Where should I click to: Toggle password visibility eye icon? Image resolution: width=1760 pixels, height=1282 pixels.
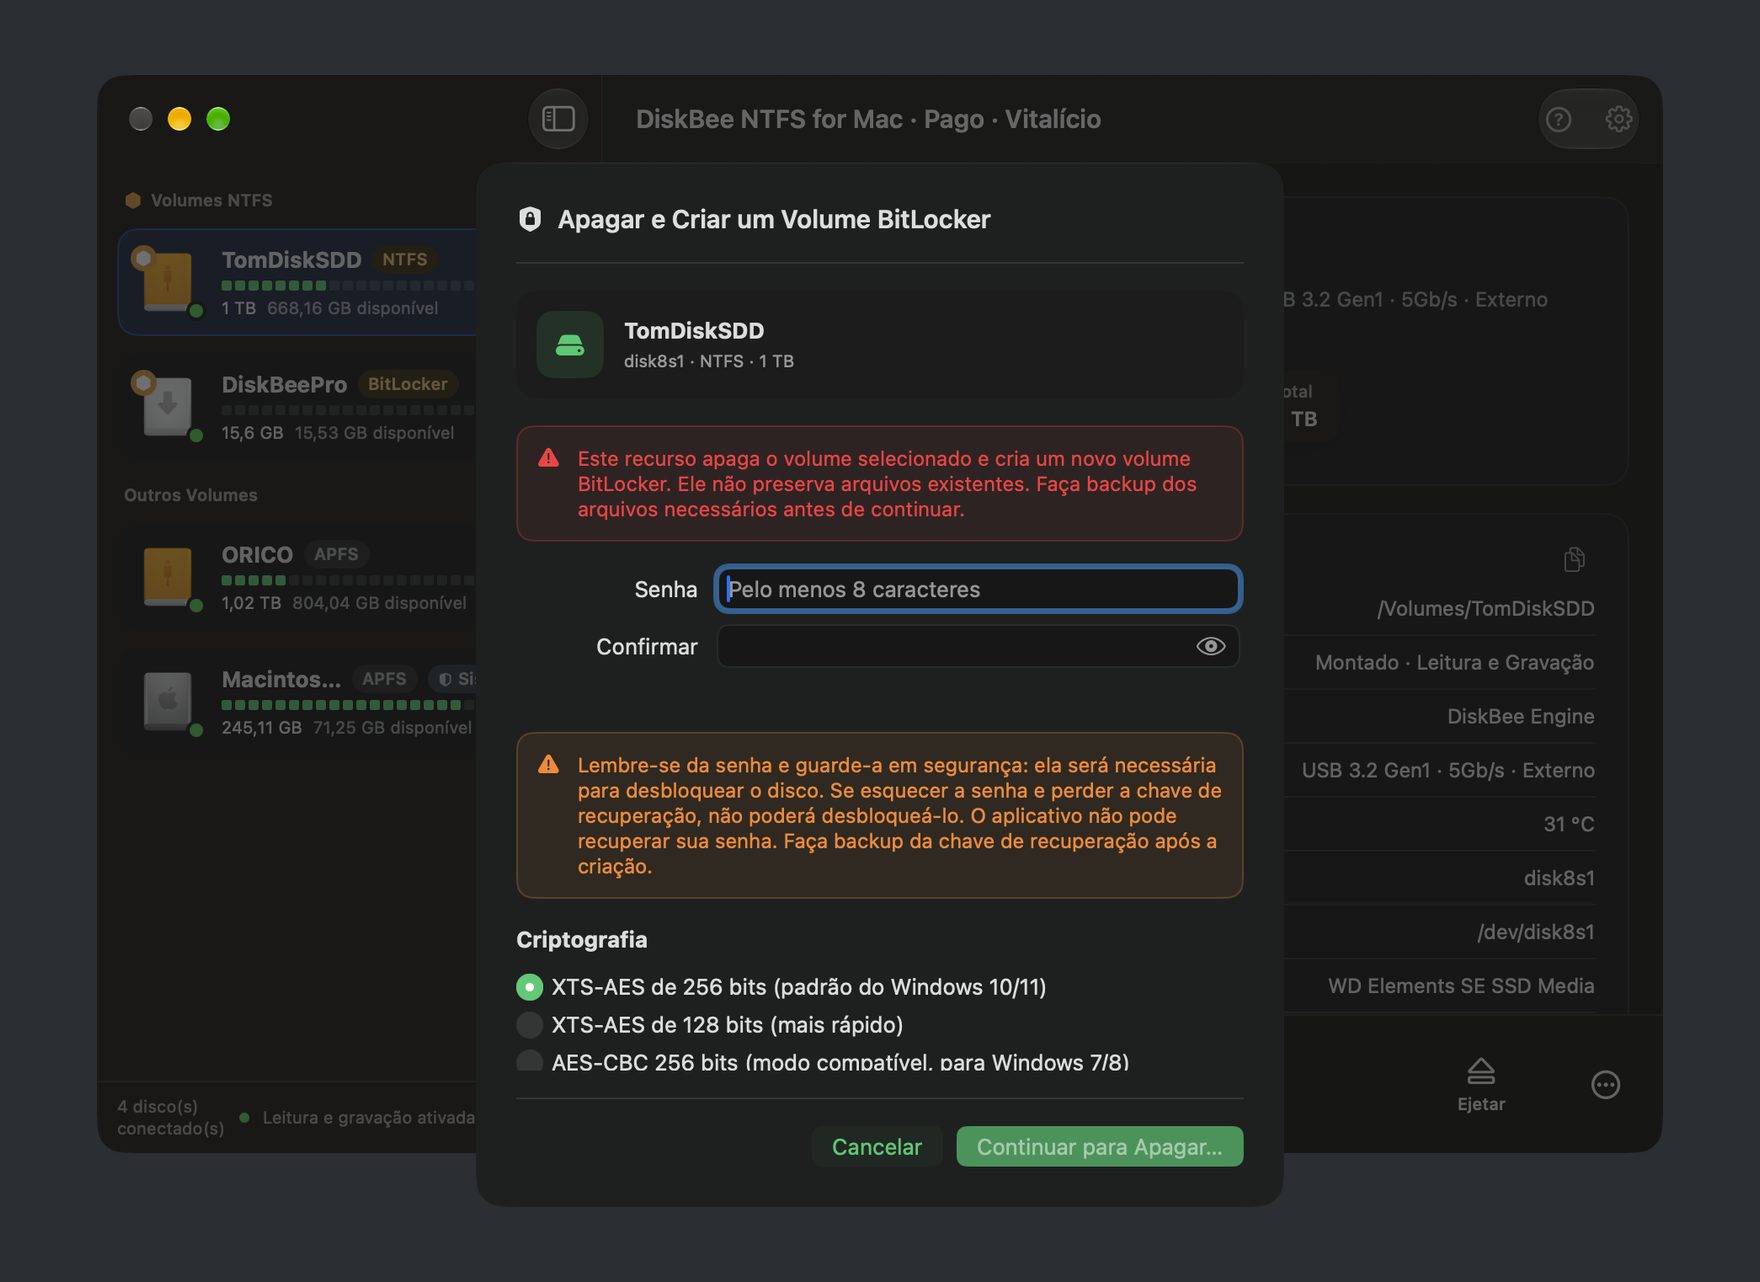pos(1210,647)
